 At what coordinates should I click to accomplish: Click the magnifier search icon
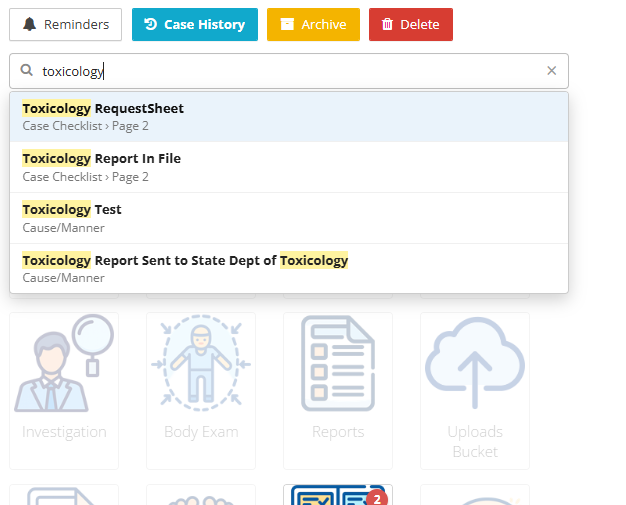(x=27, y=70)
